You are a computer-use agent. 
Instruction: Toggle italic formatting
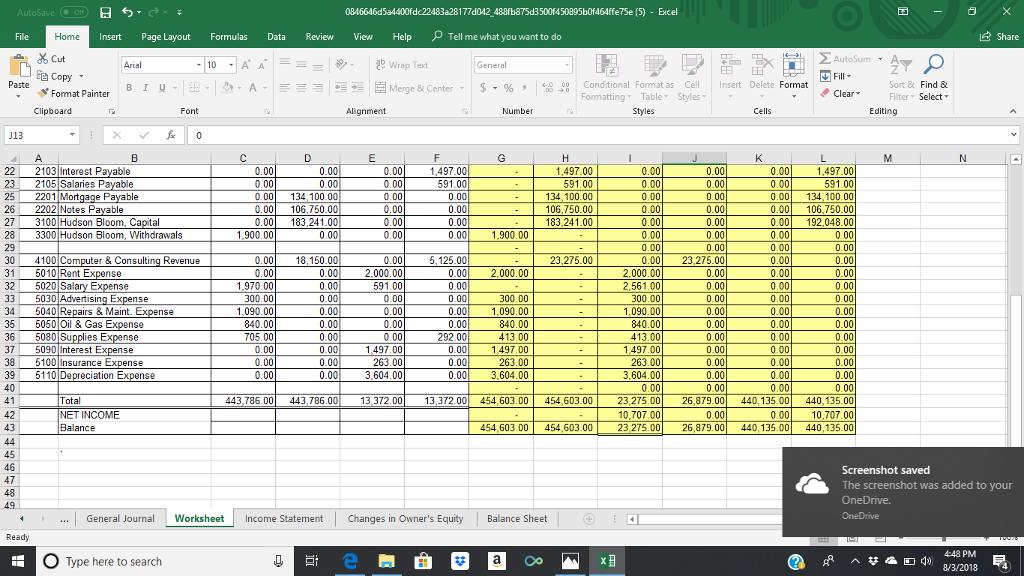pos(143,87)
